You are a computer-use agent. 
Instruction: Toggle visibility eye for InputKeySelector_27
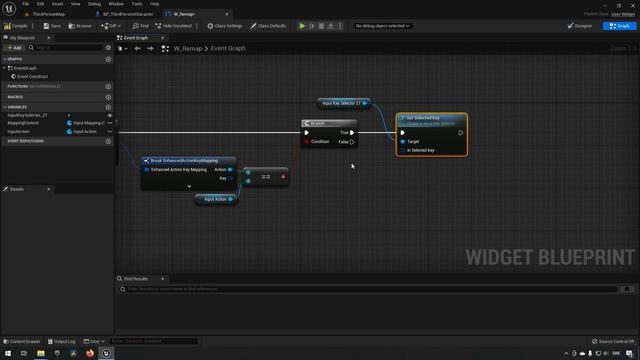coord(110,116)
